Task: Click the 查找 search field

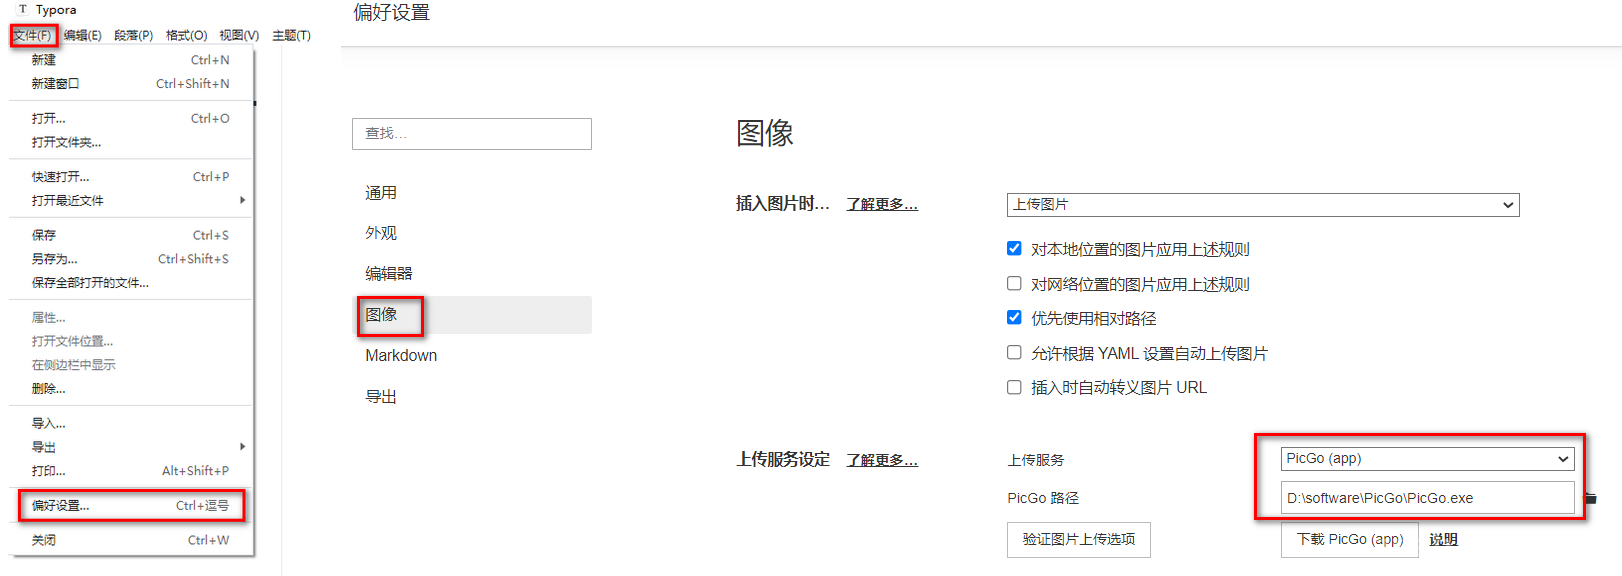Action: point(472,134)
